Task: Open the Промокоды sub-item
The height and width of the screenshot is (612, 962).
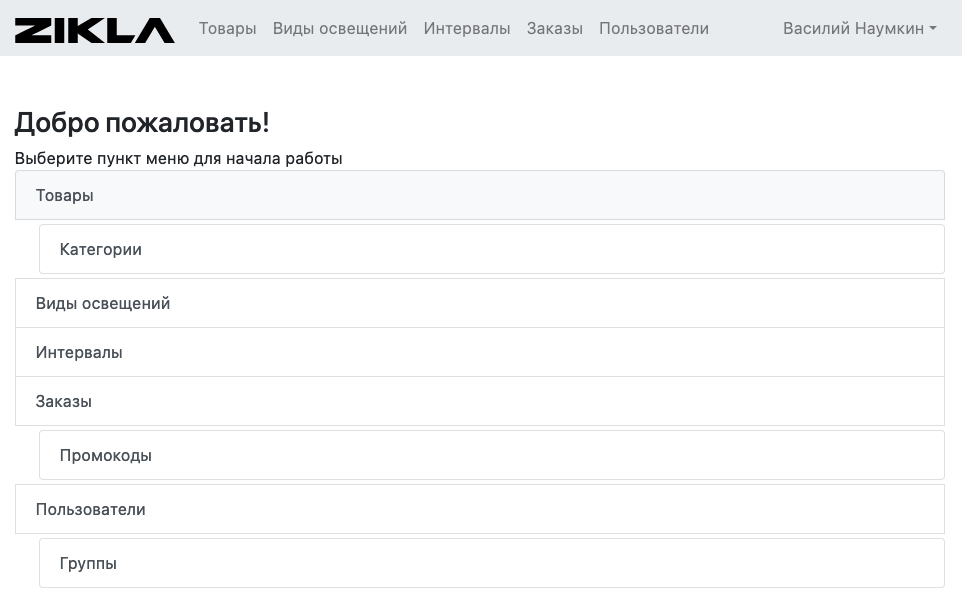Action: coord(492,455)
